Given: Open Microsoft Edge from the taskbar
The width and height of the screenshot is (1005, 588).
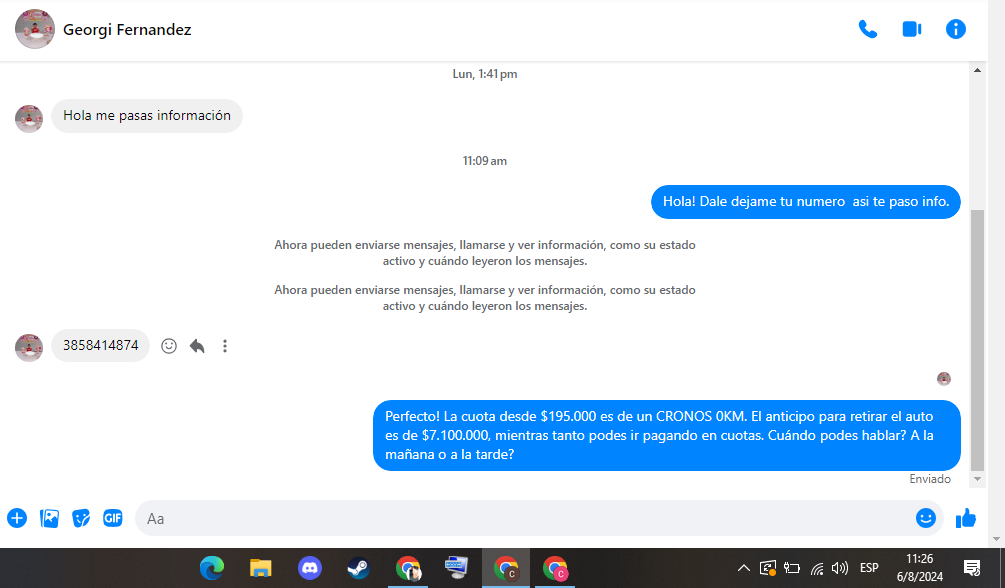Looking at the screenshot, I should tap(212, 568).
